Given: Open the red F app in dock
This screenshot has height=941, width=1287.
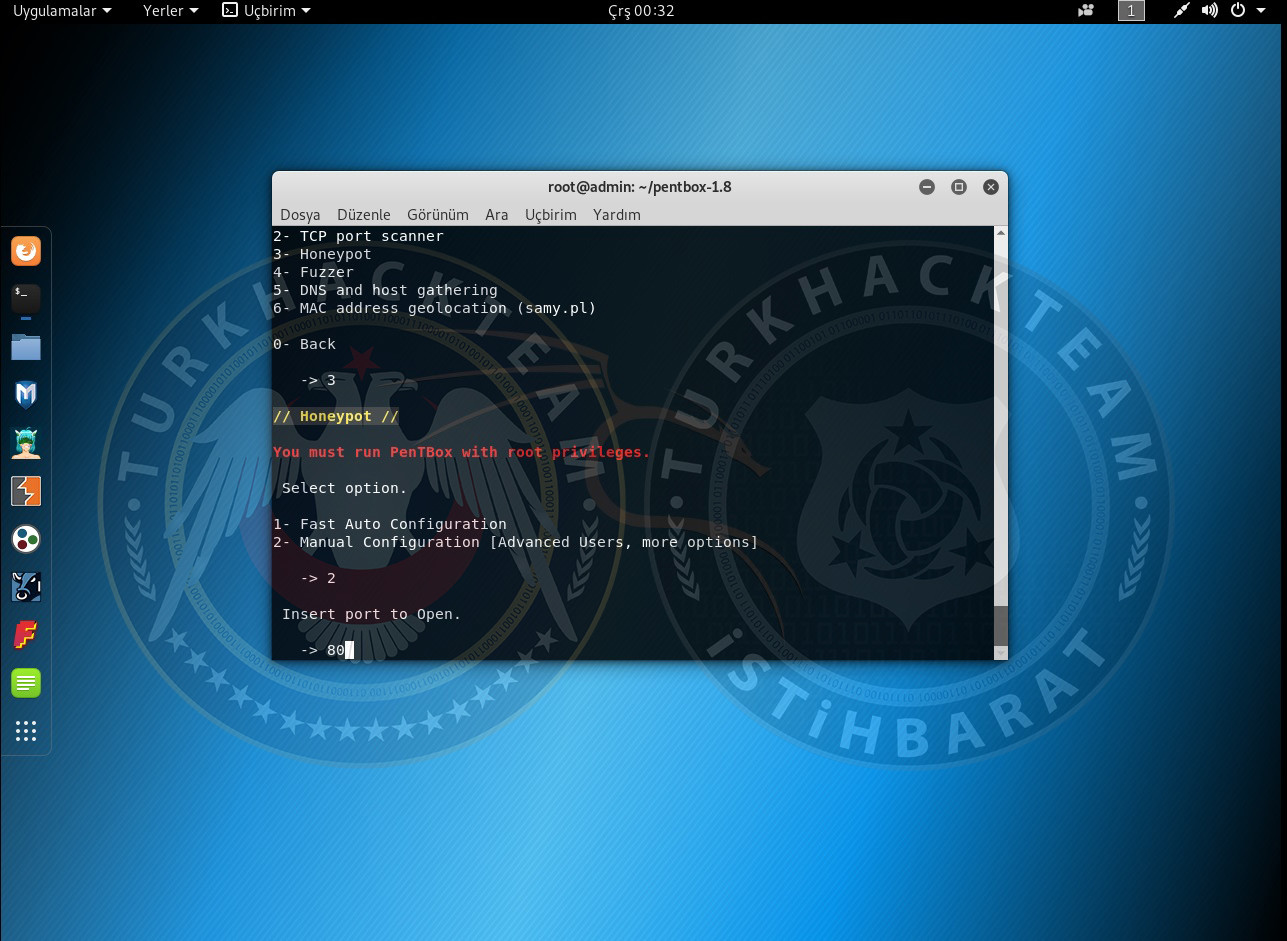Looking at the screenshot, I should (x=26, y=635).
